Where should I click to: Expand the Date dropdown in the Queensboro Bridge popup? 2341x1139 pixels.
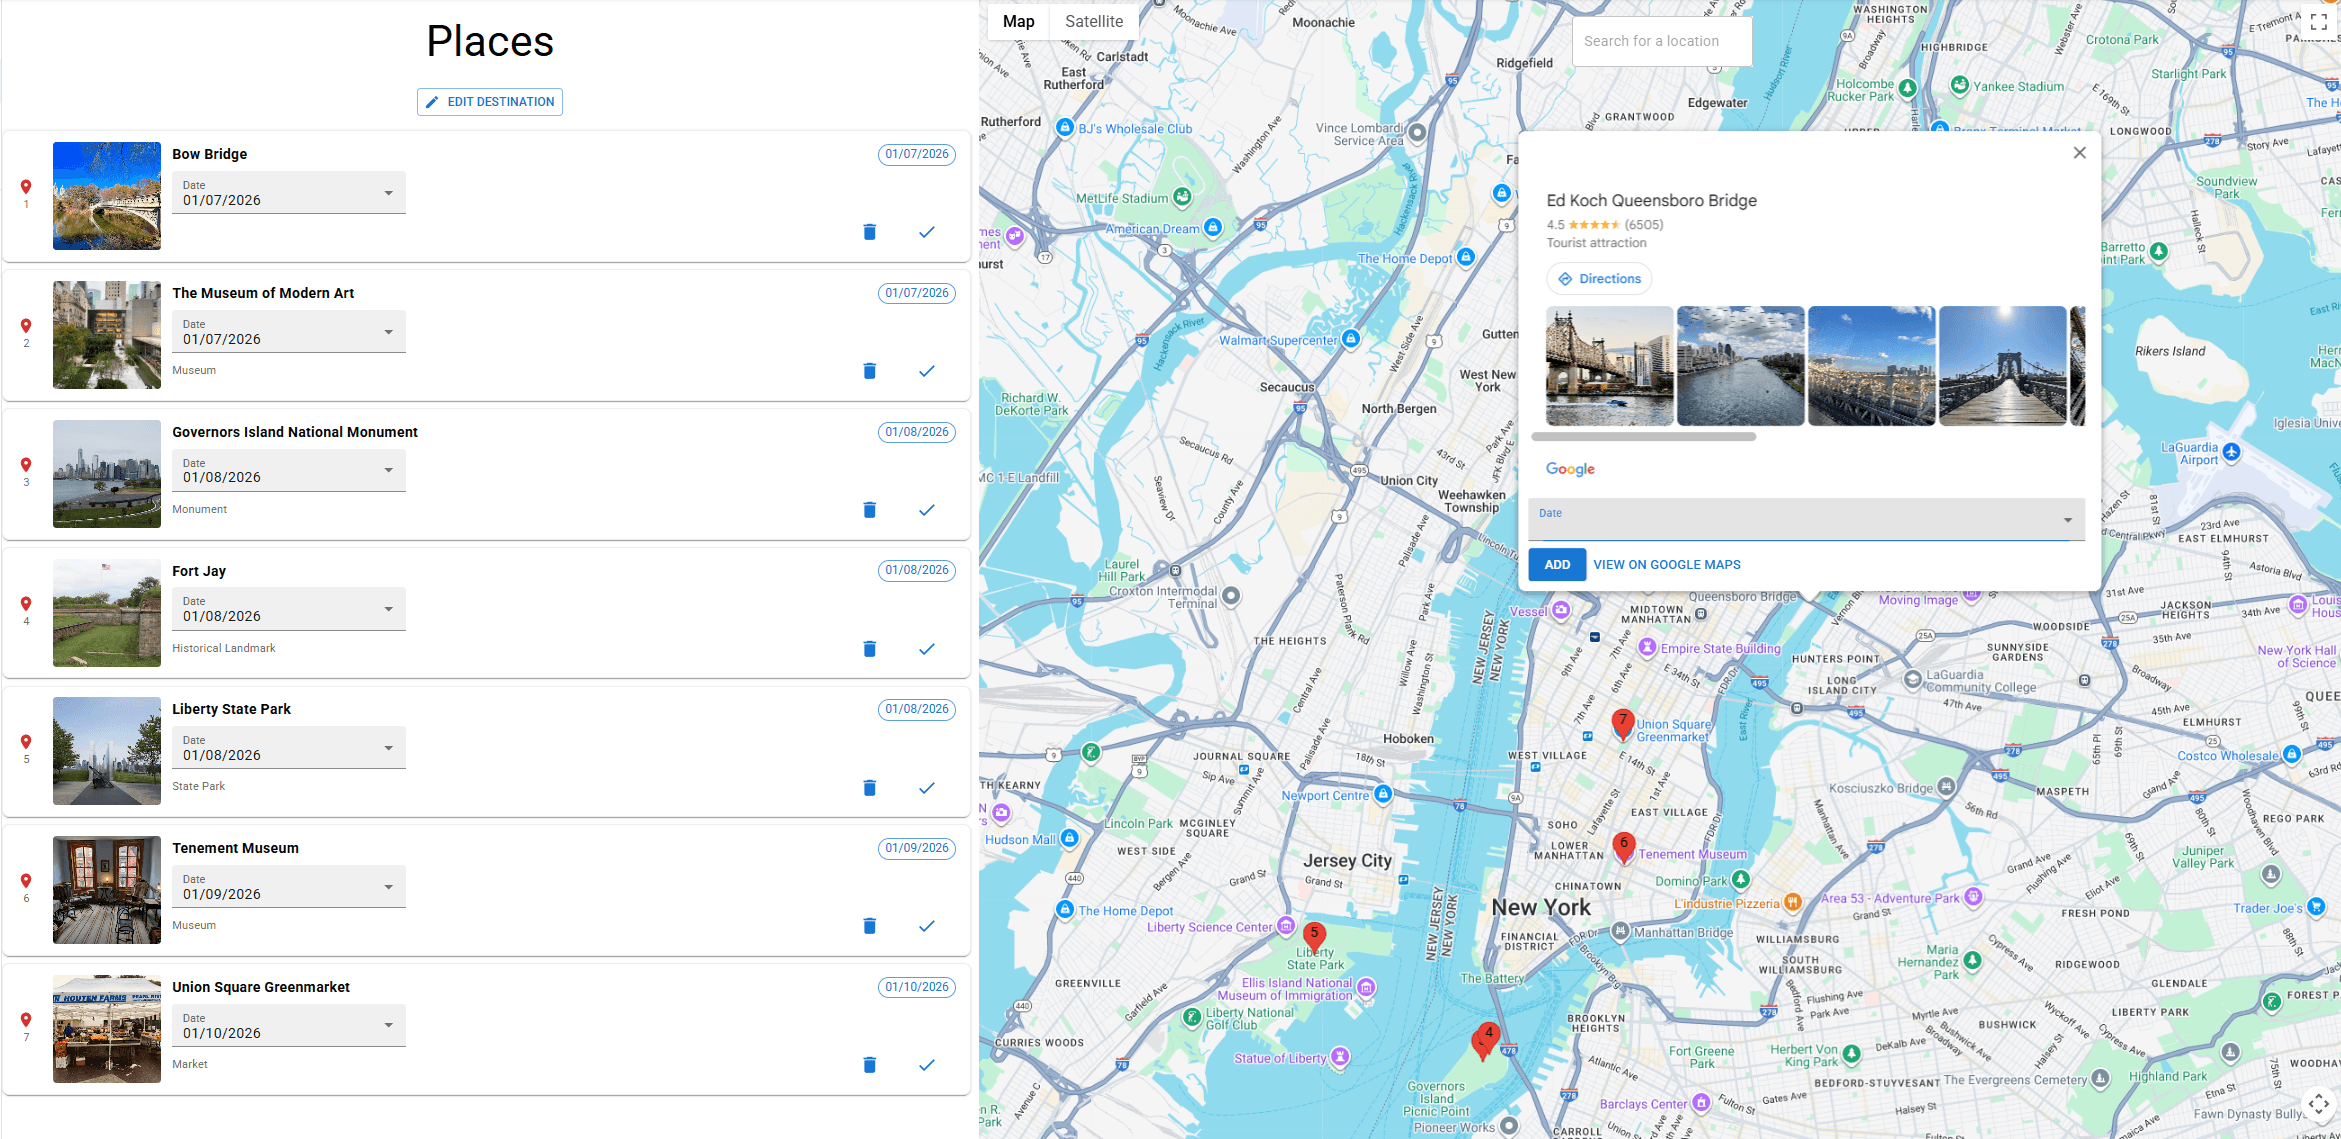pyautogui.click(x=2067, y=519)
